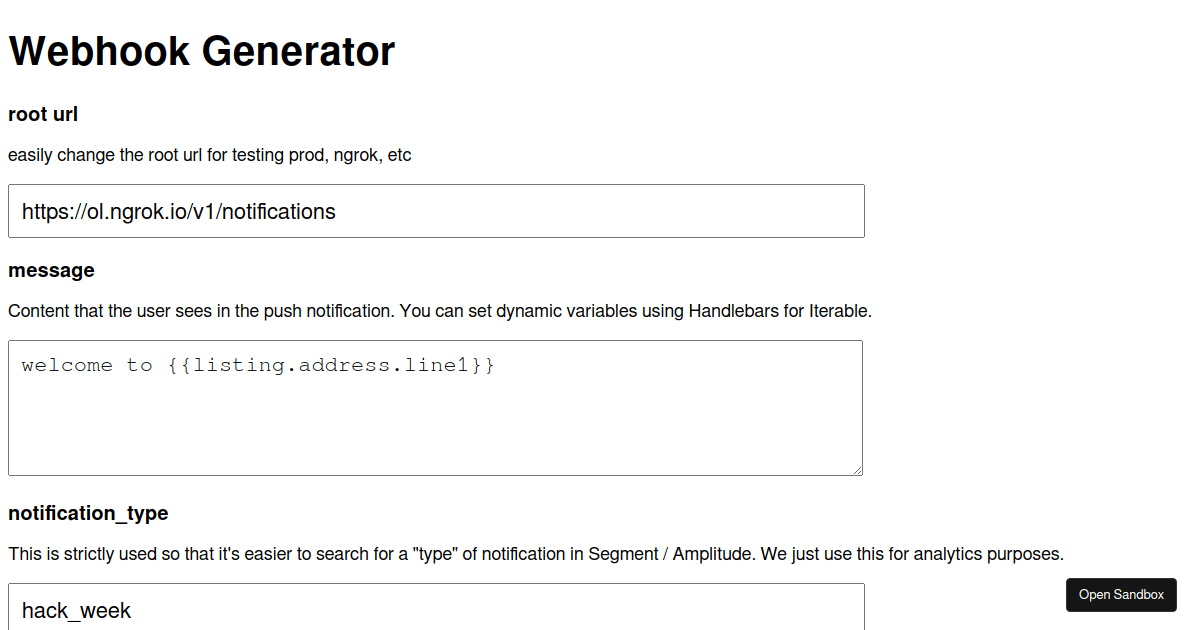Click the {{listing.address.line1}} variable text

point(330,365)
